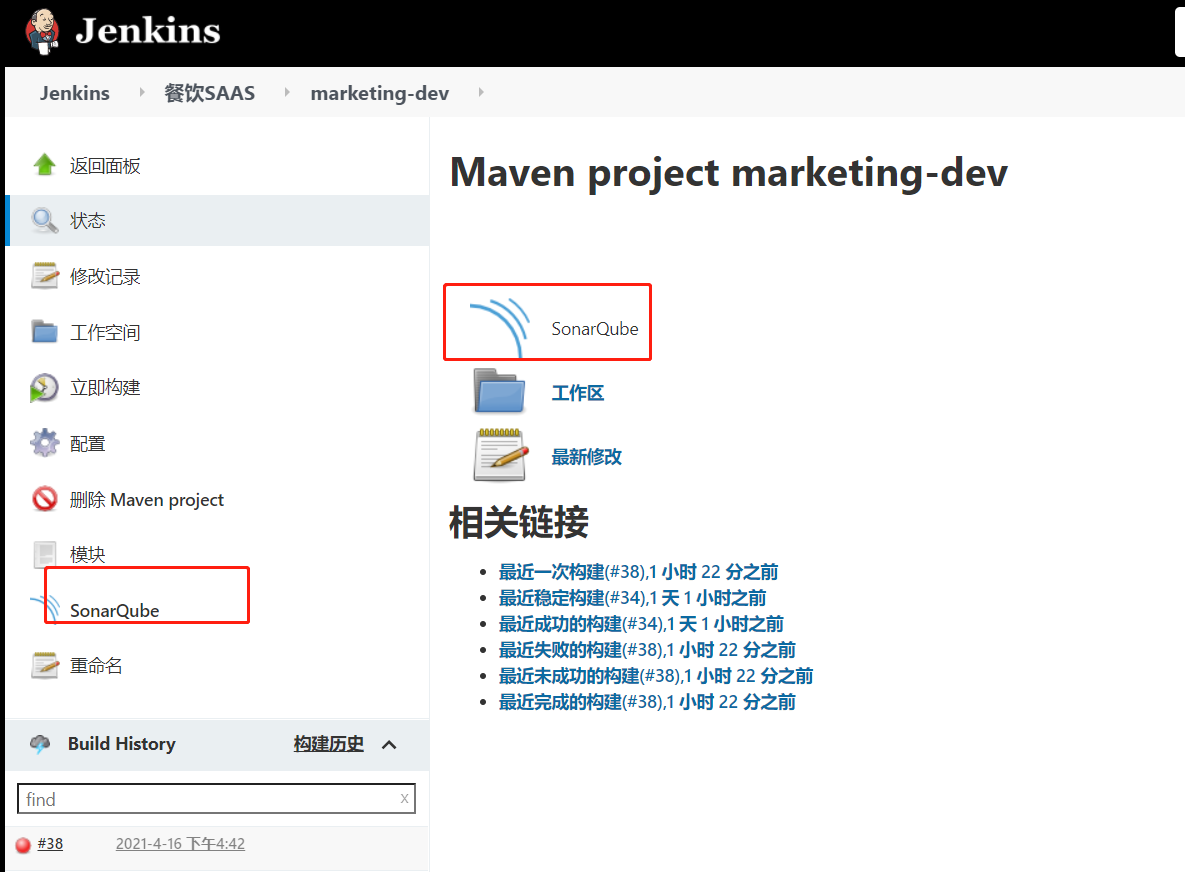Open the 工作区 link
This screenshot has width=1185, height=872.
(x=577, y=393)
